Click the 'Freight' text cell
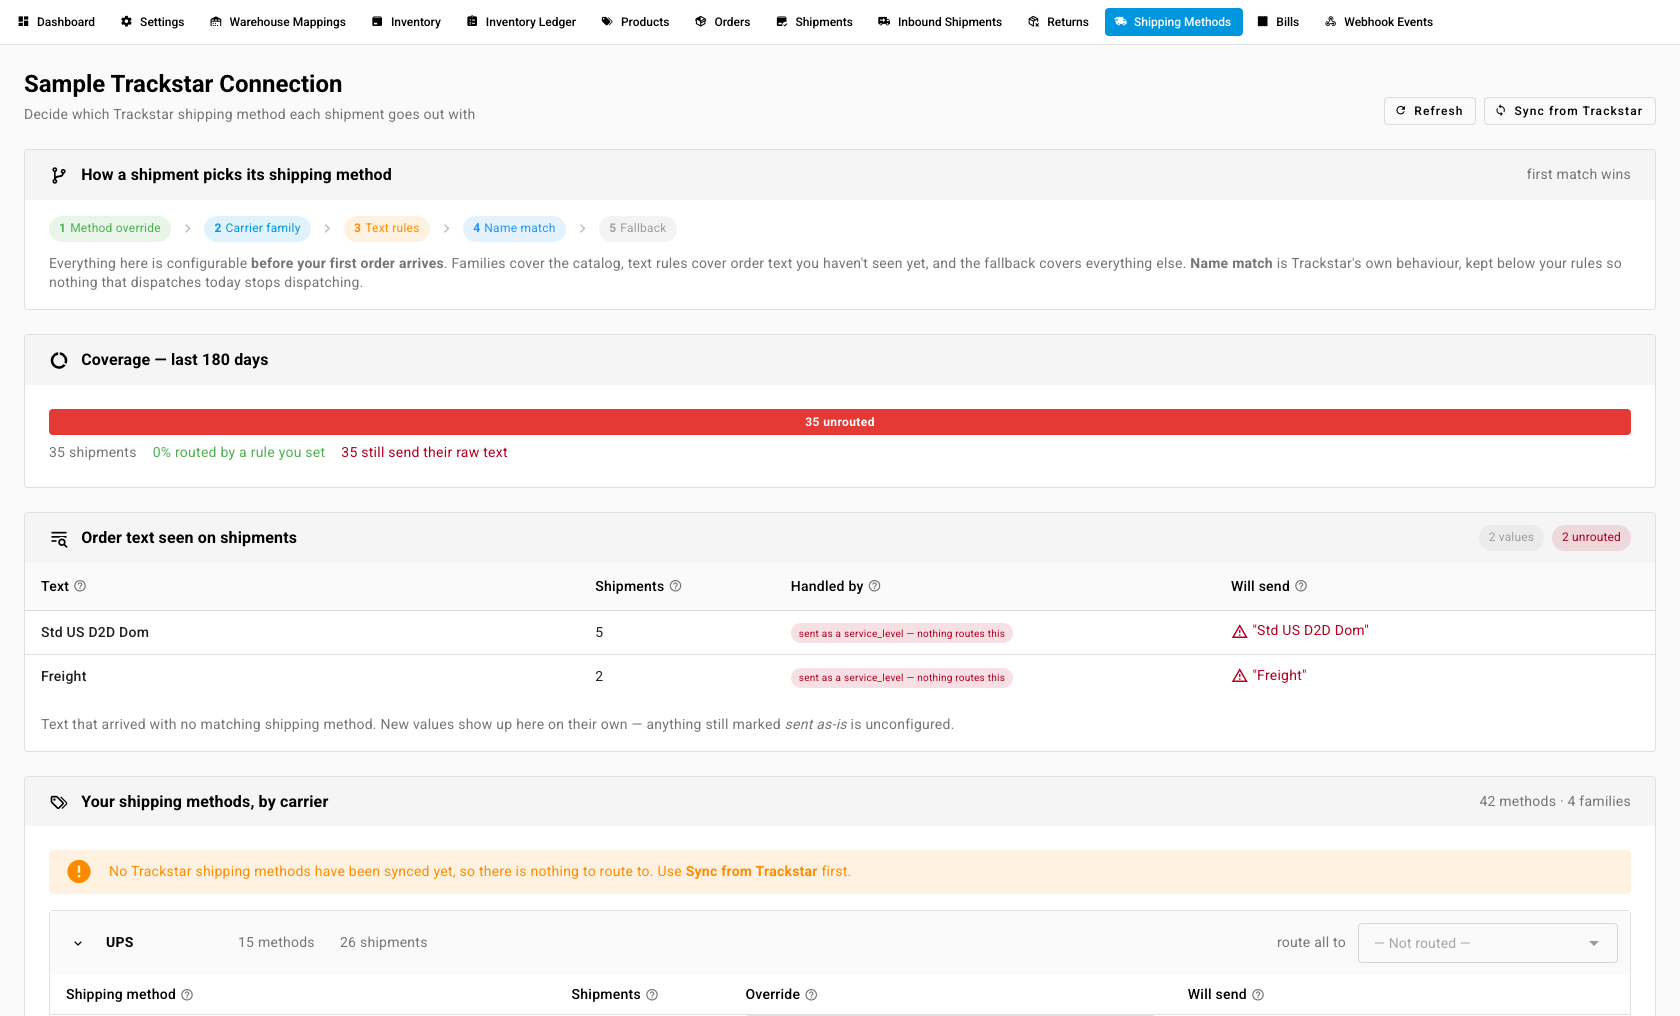The image size is (1680, 1016). (64, 677)
